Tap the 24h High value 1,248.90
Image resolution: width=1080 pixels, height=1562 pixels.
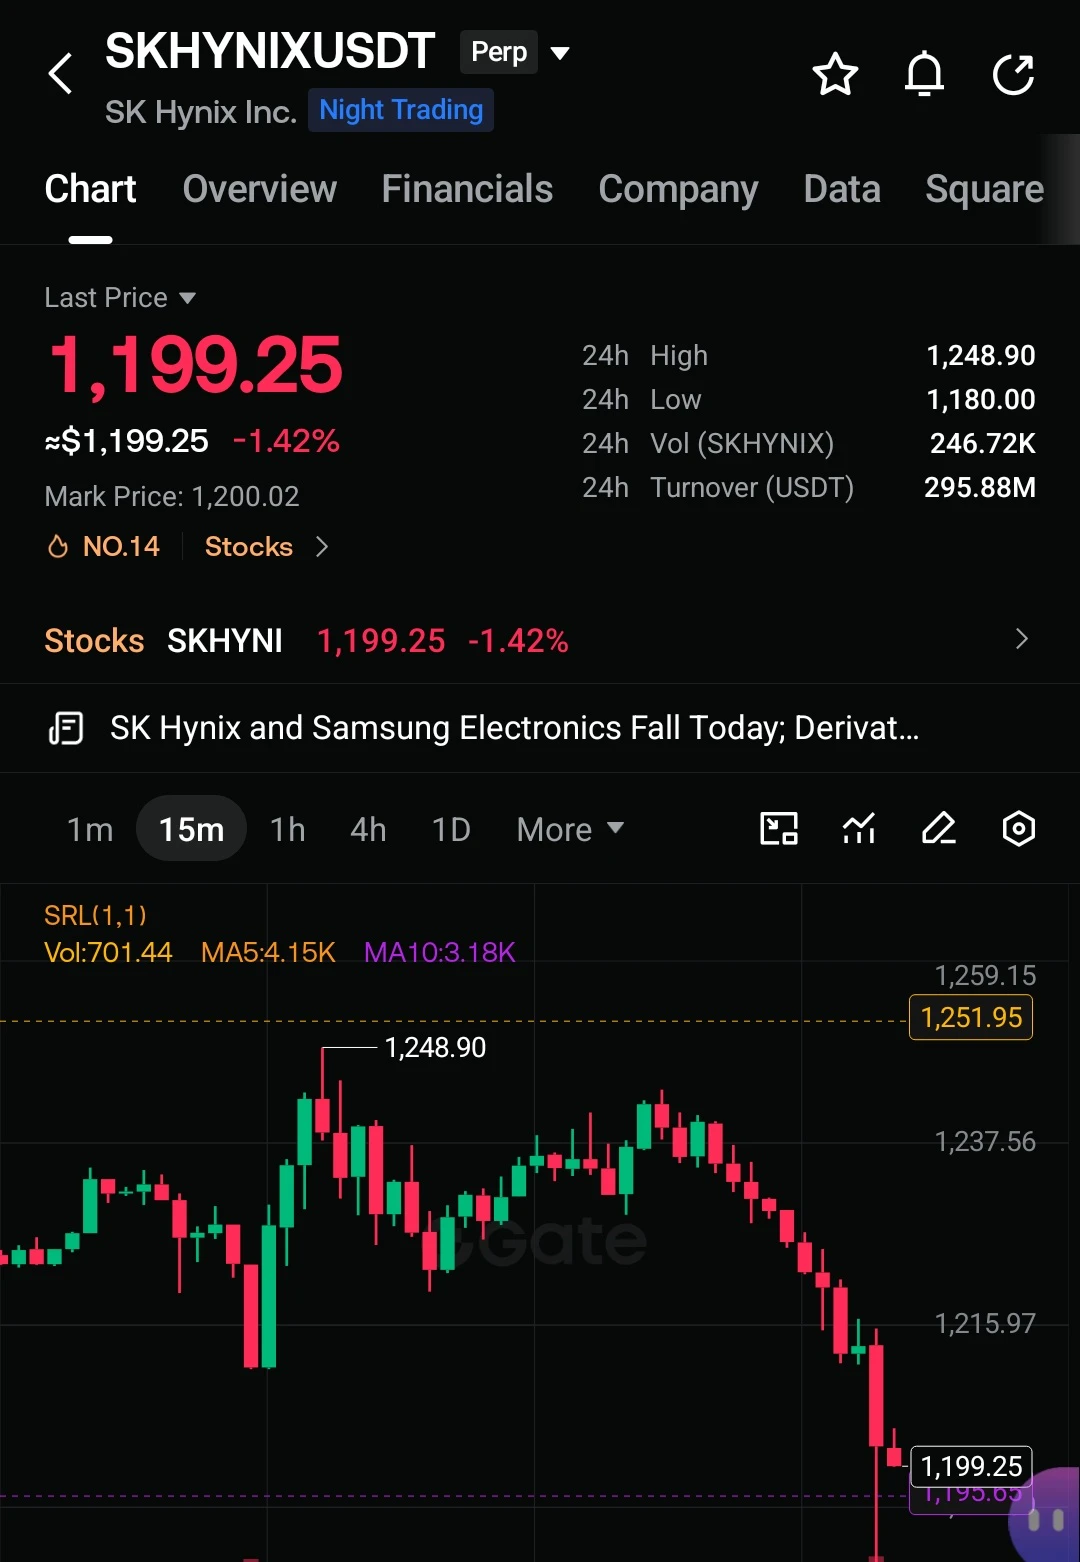981,355
